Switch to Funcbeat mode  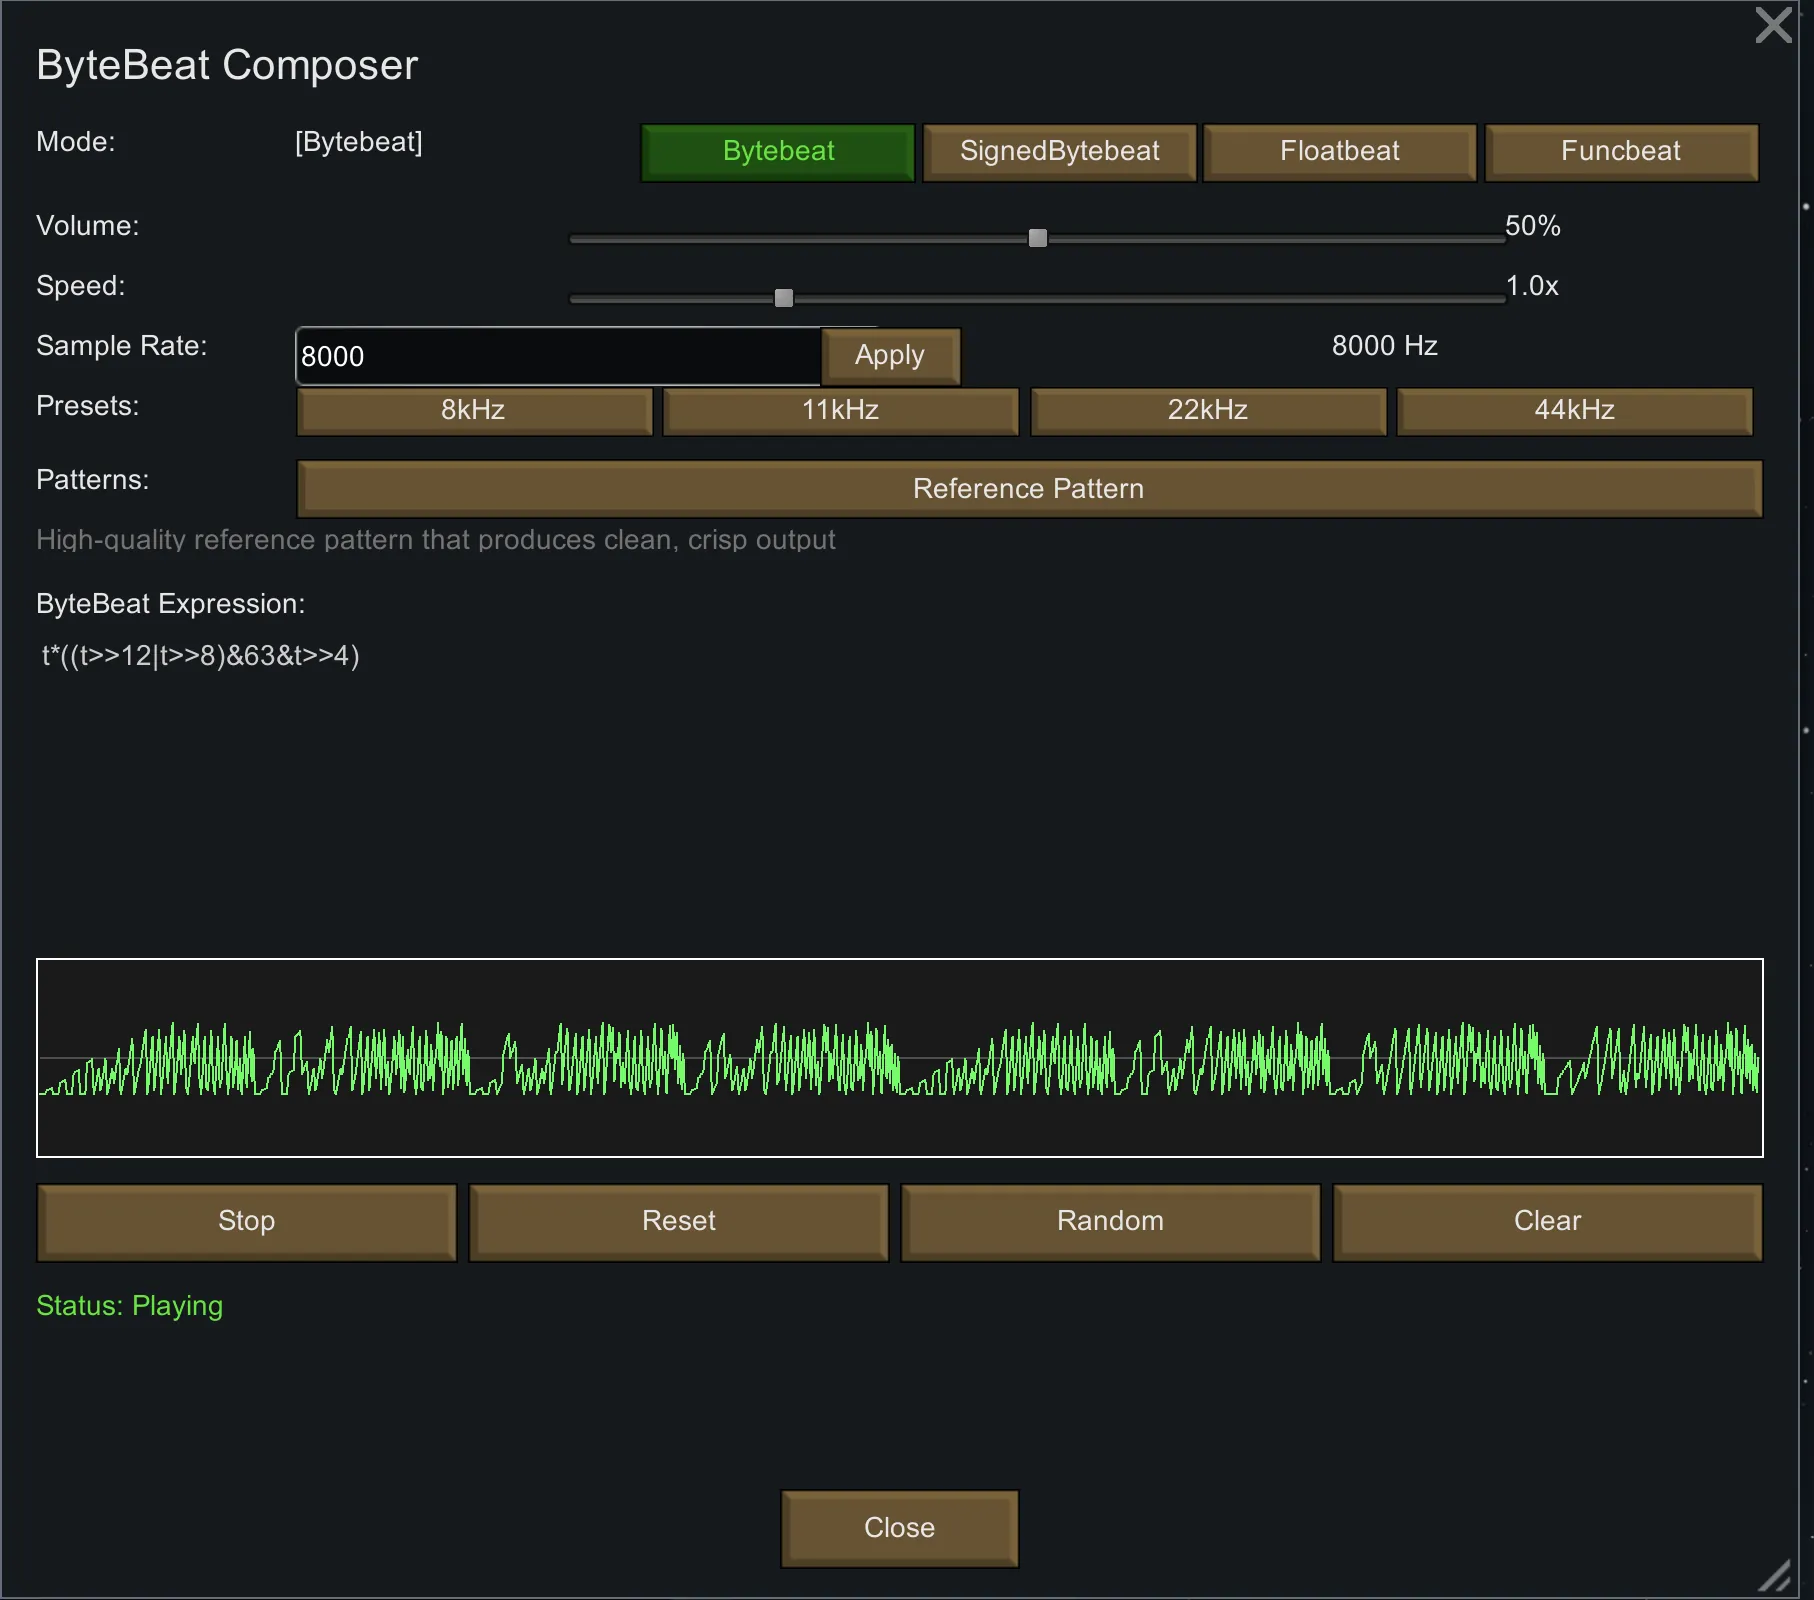(x=1620, y=152)
